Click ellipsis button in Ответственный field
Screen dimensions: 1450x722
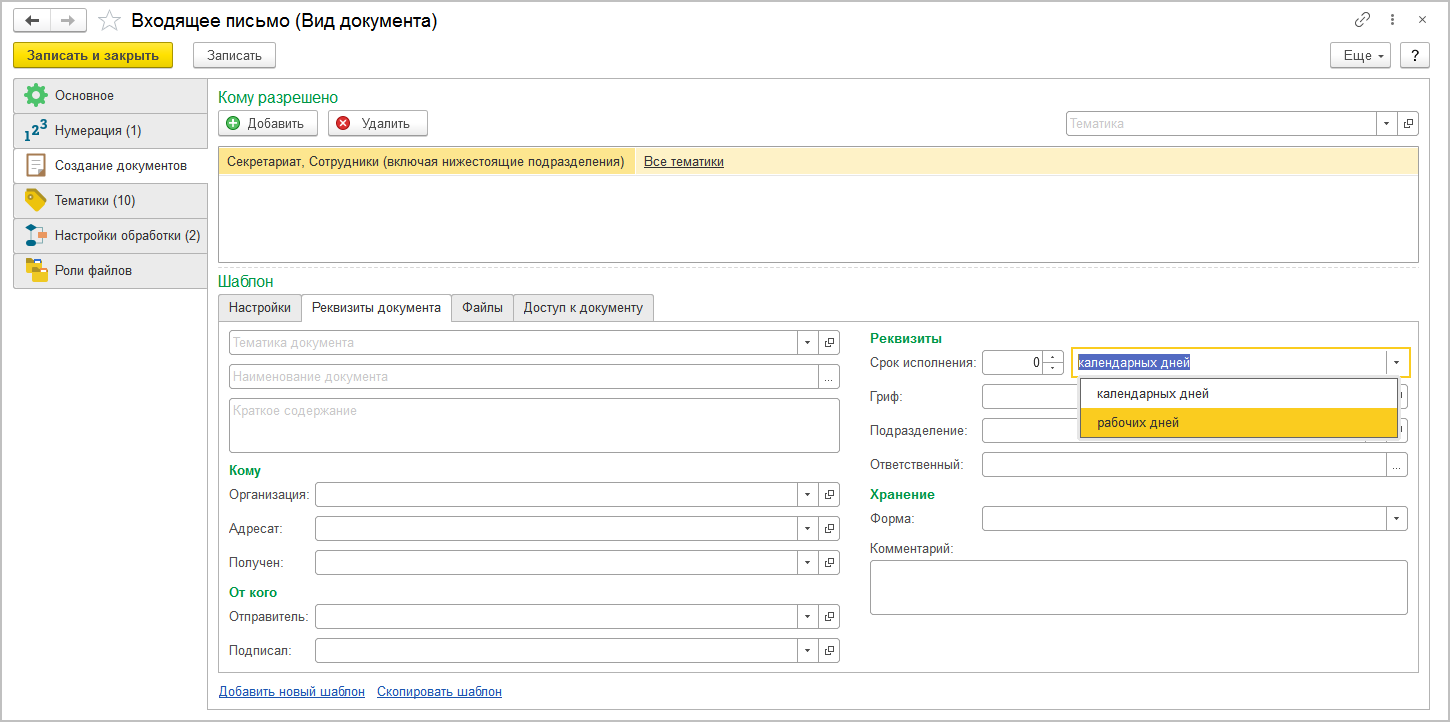pyautogui.click(x=1397, y=465)
